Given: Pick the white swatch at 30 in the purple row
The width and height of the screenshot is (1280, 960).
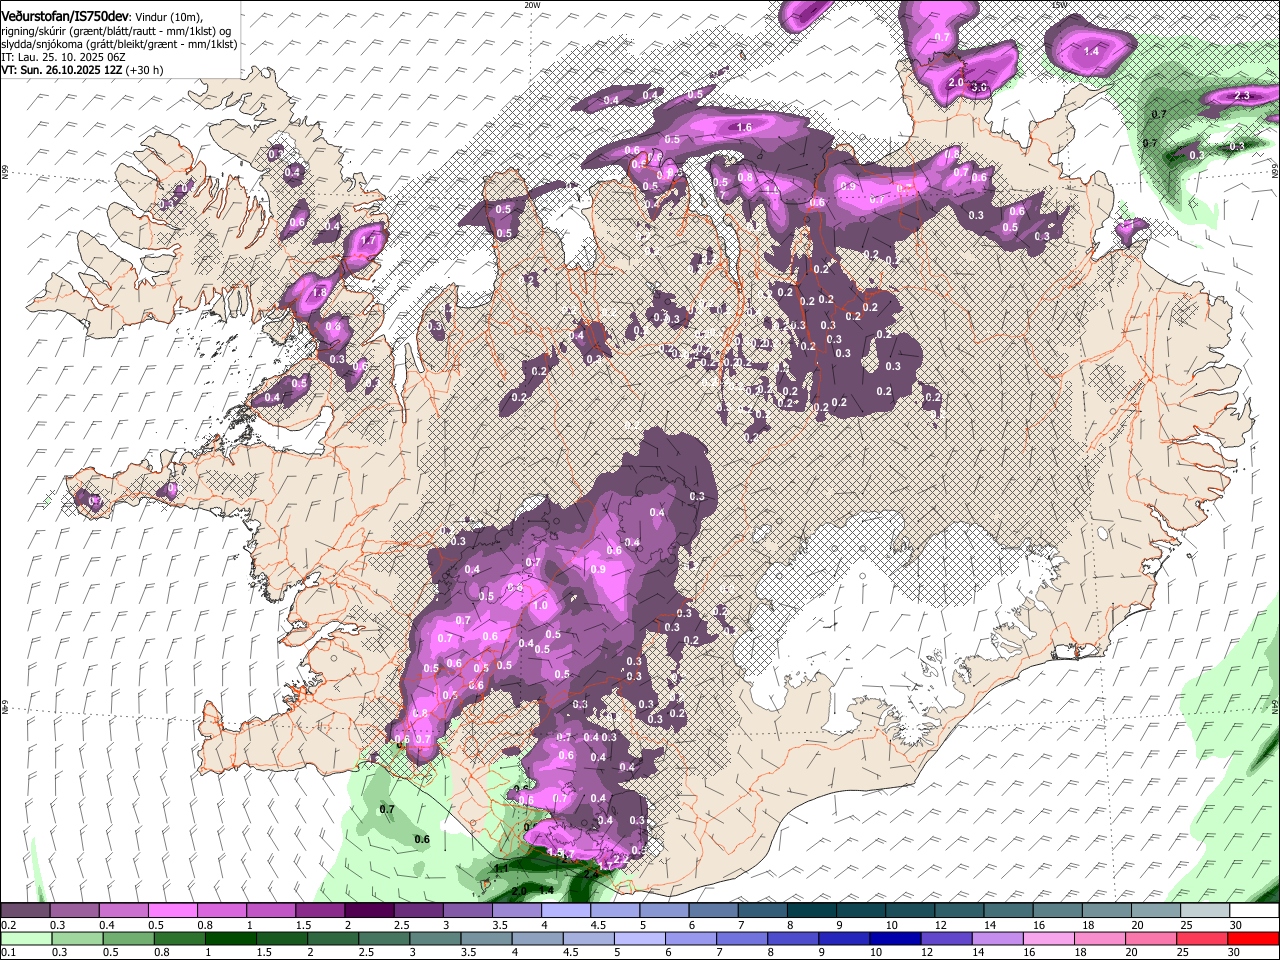Looking at the screenshot, I should 1254,910.
